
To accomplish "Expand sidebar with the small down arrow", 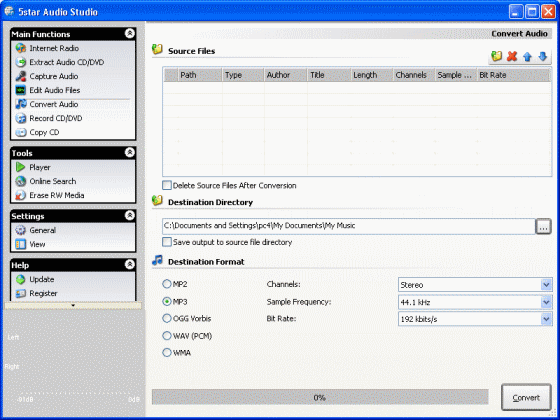I will 73,305.
